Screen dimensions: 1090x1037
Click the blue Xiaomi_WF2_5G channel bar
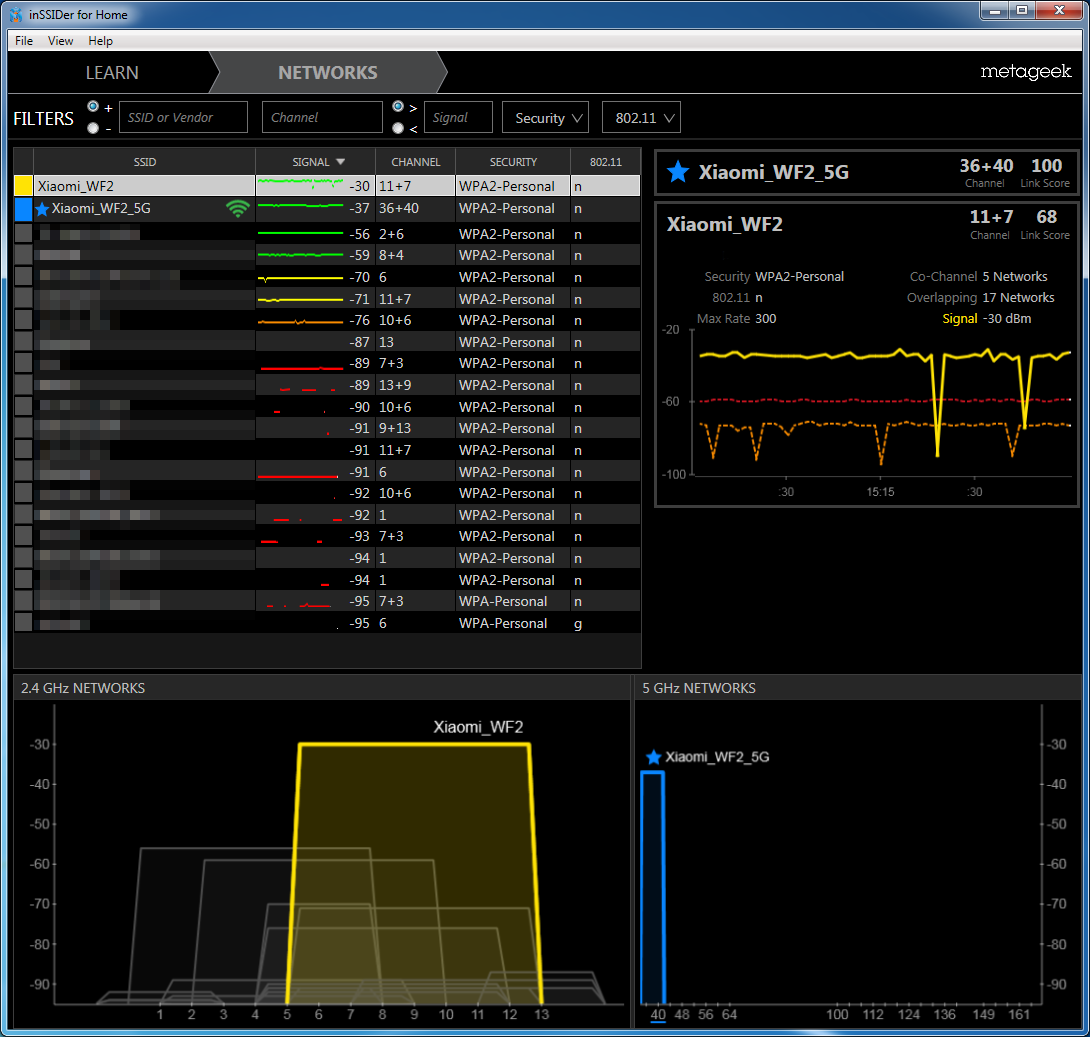click(653, 888)
